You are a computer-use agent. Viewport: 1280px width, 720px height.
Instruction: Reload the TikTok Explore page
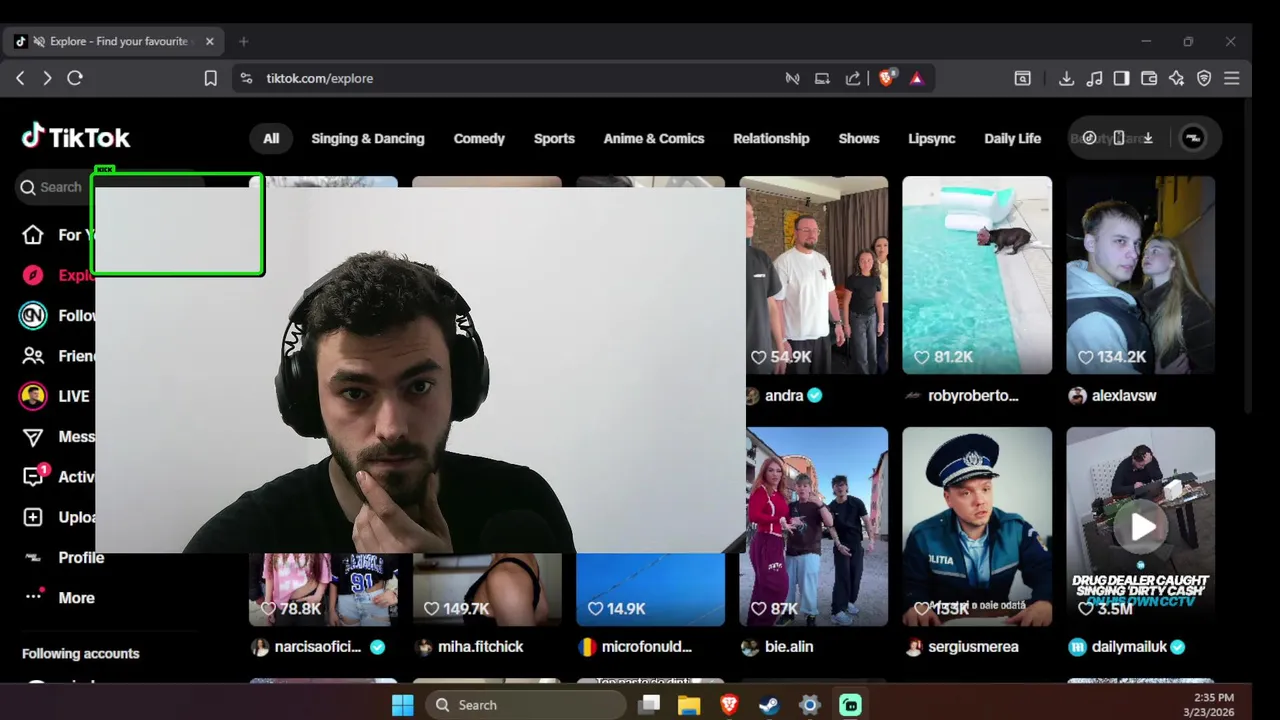[75, 78]
